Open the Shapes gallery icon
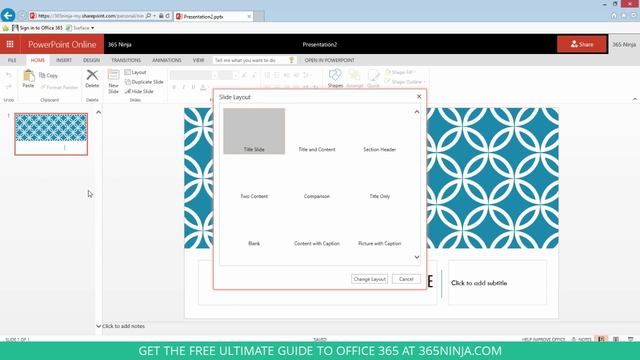The width and height of the screenshot is (640, 360). point(335,75)
